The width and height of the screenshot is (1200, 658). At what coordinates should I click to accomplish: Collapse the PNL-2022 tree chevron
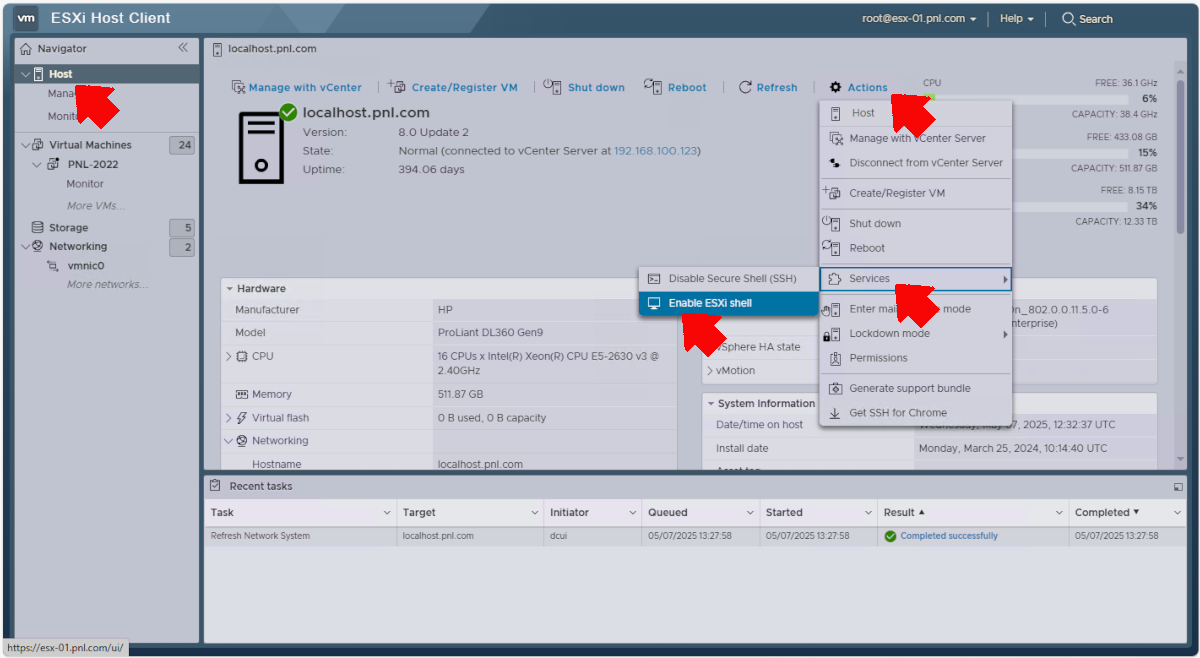tap(37, 164)
